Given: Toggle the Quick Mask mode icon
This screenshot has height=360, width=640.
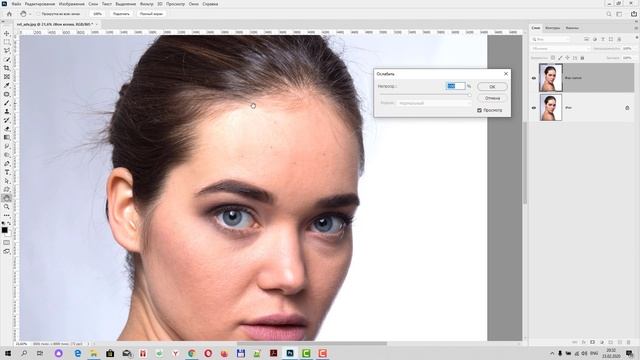Looking at the screenshot, I should 7,243.
